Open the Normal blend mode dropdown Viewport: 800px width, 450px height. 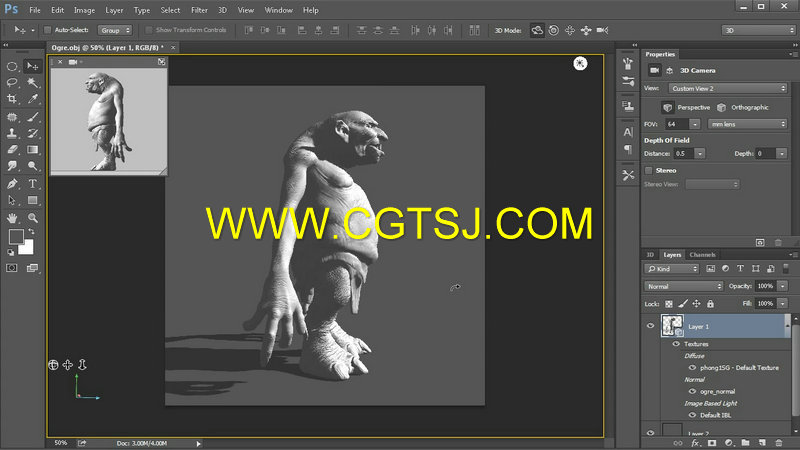tap(684, 286)
